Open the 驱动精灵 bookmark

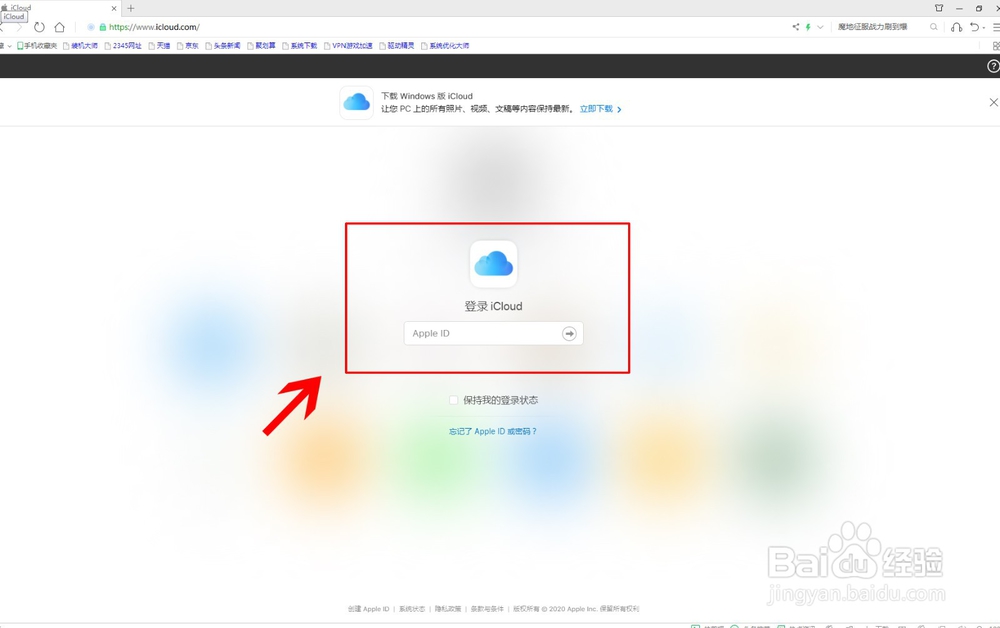click(397, 46)
